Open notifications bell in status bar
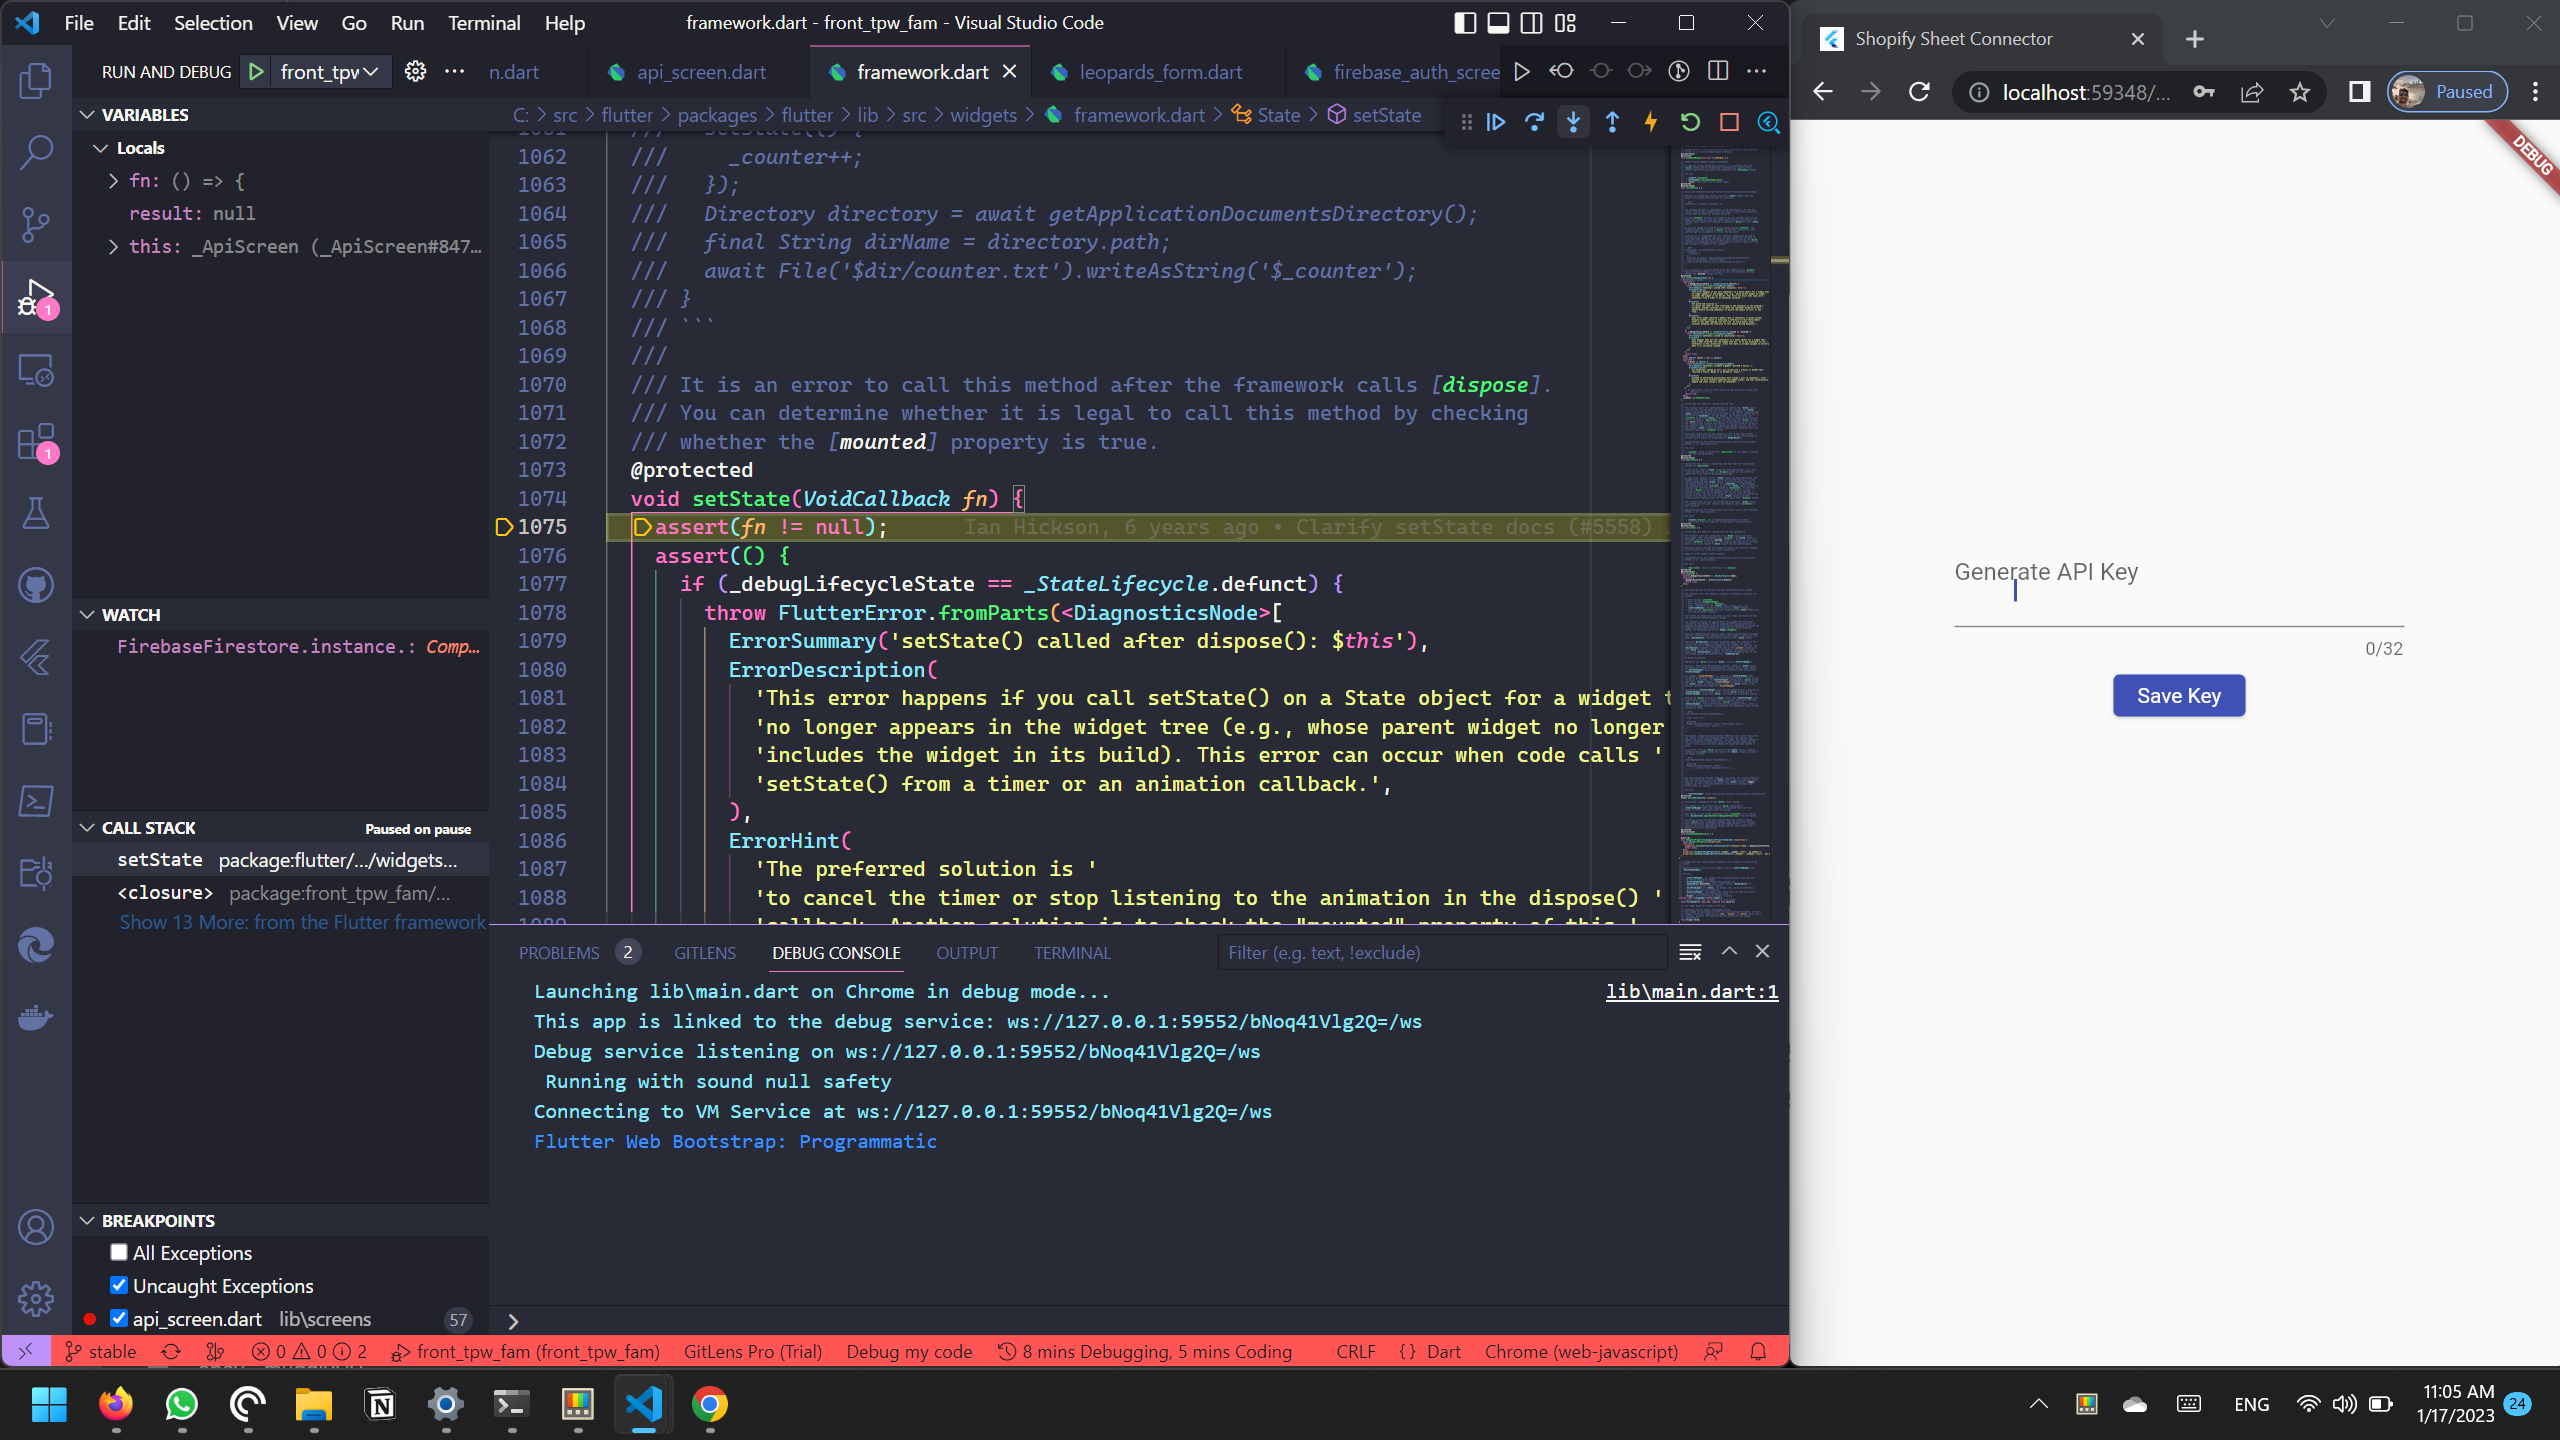 point(1758,1351)
